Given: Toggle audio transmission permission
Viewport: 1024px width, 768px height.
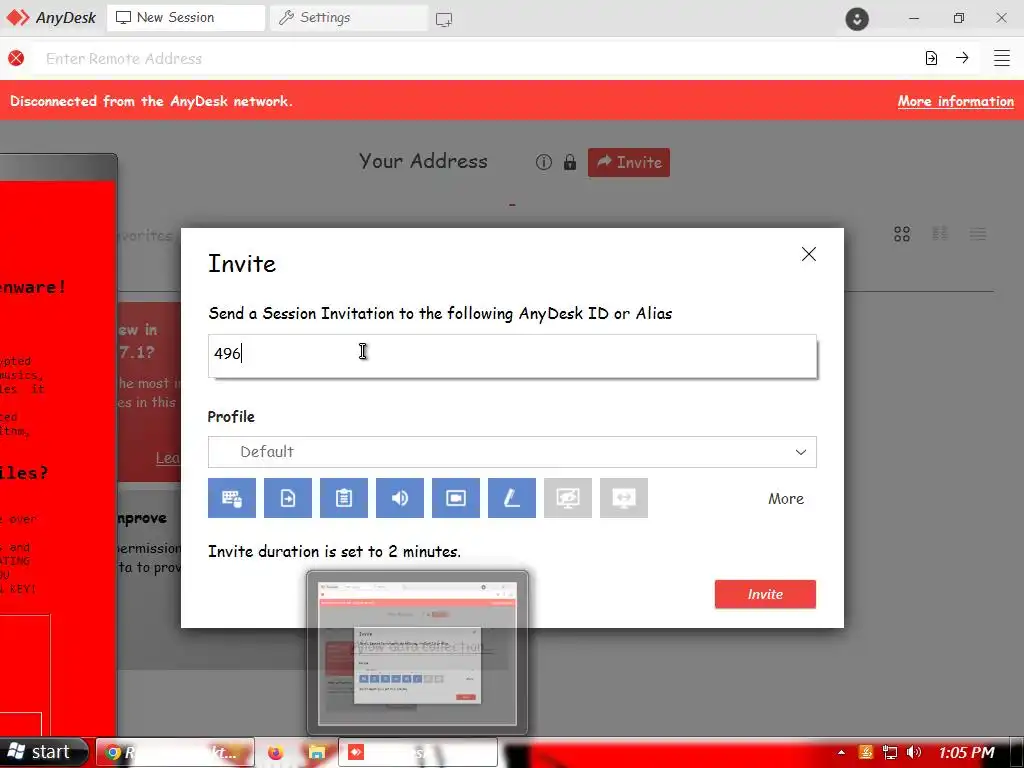Looking at the screenshot, I should point(400,498).
